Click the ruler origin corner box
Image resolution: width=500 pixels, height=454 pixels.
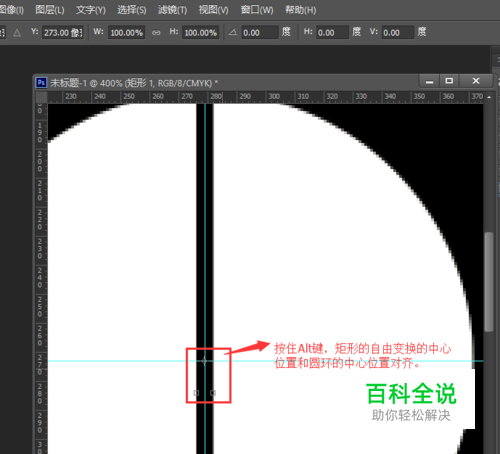(41, 97)
